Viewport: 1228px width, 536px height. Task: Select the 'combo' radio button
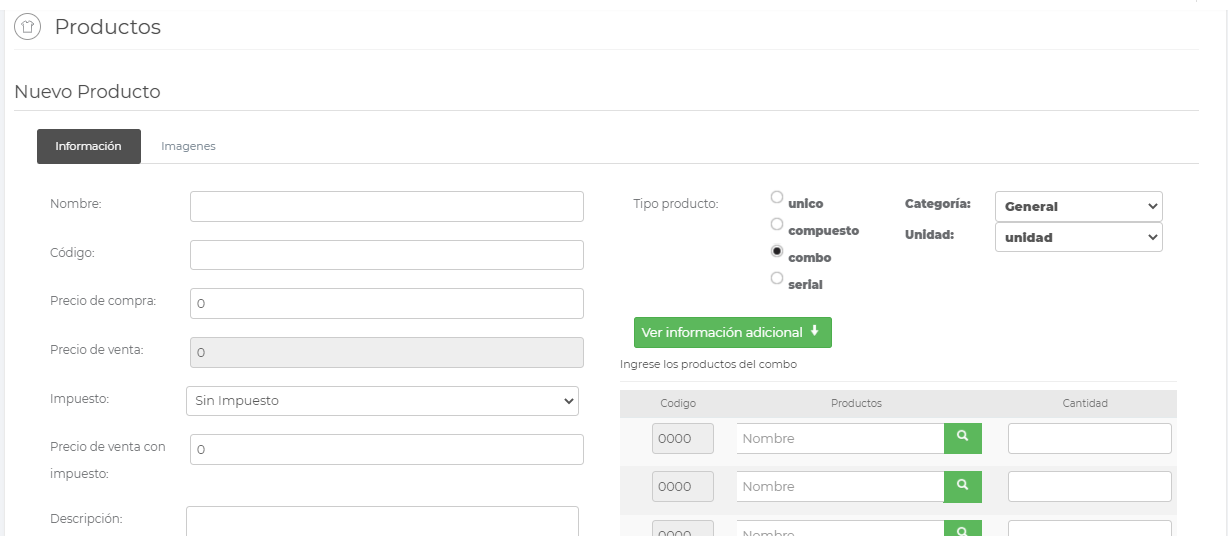[777, 252]
